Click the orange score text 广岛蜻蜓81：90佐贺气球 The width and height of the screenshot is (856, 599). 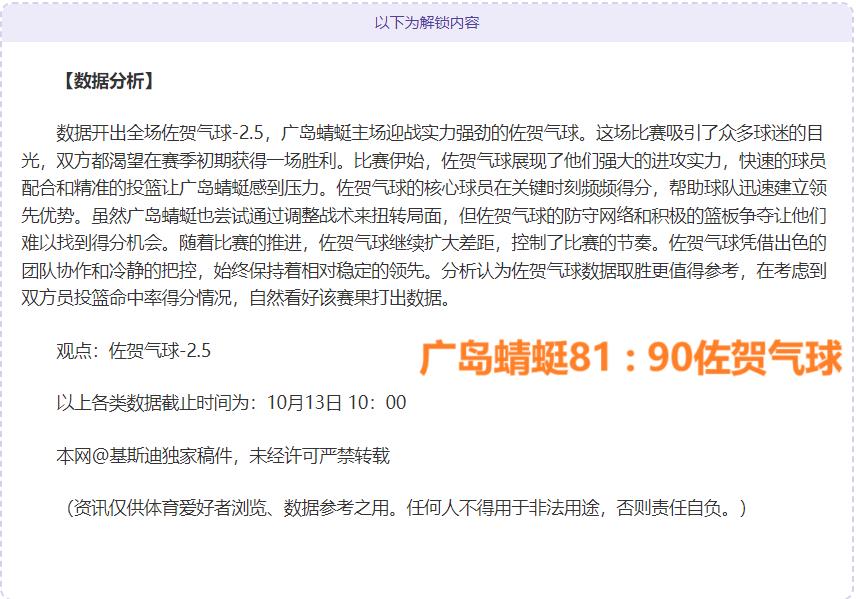[x=631, y=358]
